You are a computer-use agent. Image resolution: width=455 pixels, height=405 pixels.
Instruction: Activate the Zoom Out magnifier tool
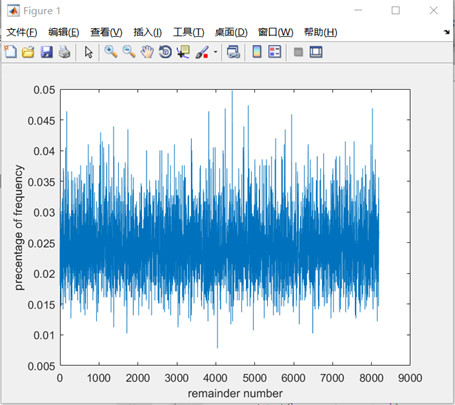point(129,52)
